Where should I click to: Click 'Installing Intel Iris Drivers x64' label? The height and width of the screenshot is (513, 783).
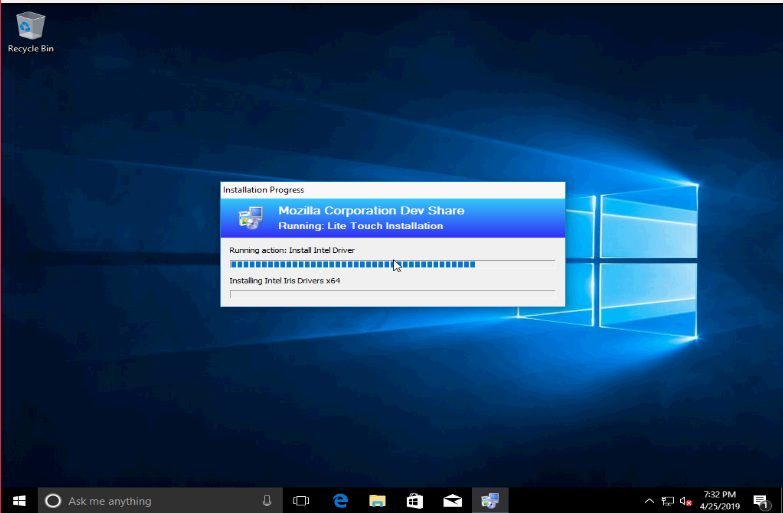[285, 281]
